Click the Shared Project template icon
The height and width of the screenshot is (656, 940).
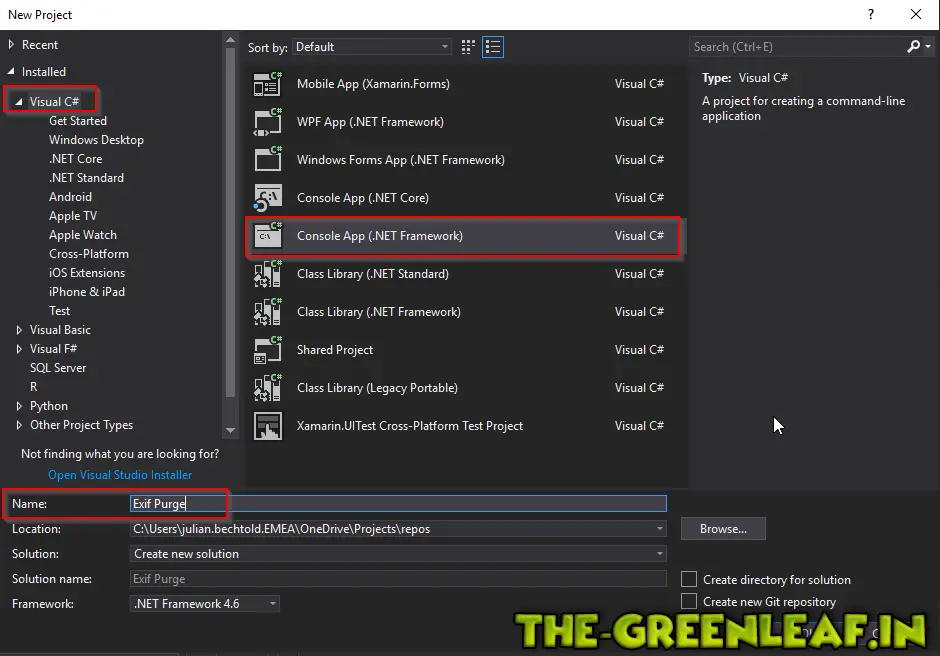(267, 350)
